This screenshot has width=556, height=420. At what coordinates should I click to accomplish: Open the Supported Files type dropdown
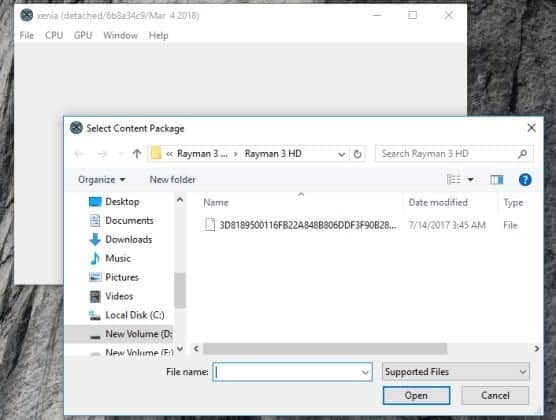point(456,372)
